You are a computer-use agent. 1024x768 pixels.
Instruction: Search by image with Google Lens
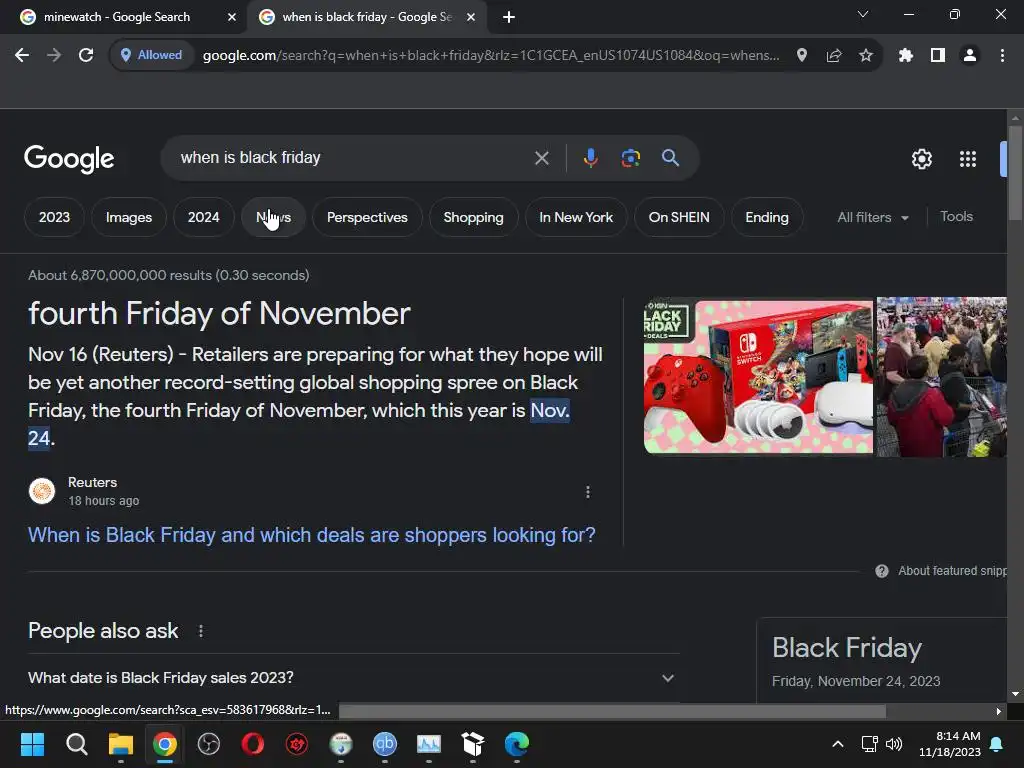[630, 158]
